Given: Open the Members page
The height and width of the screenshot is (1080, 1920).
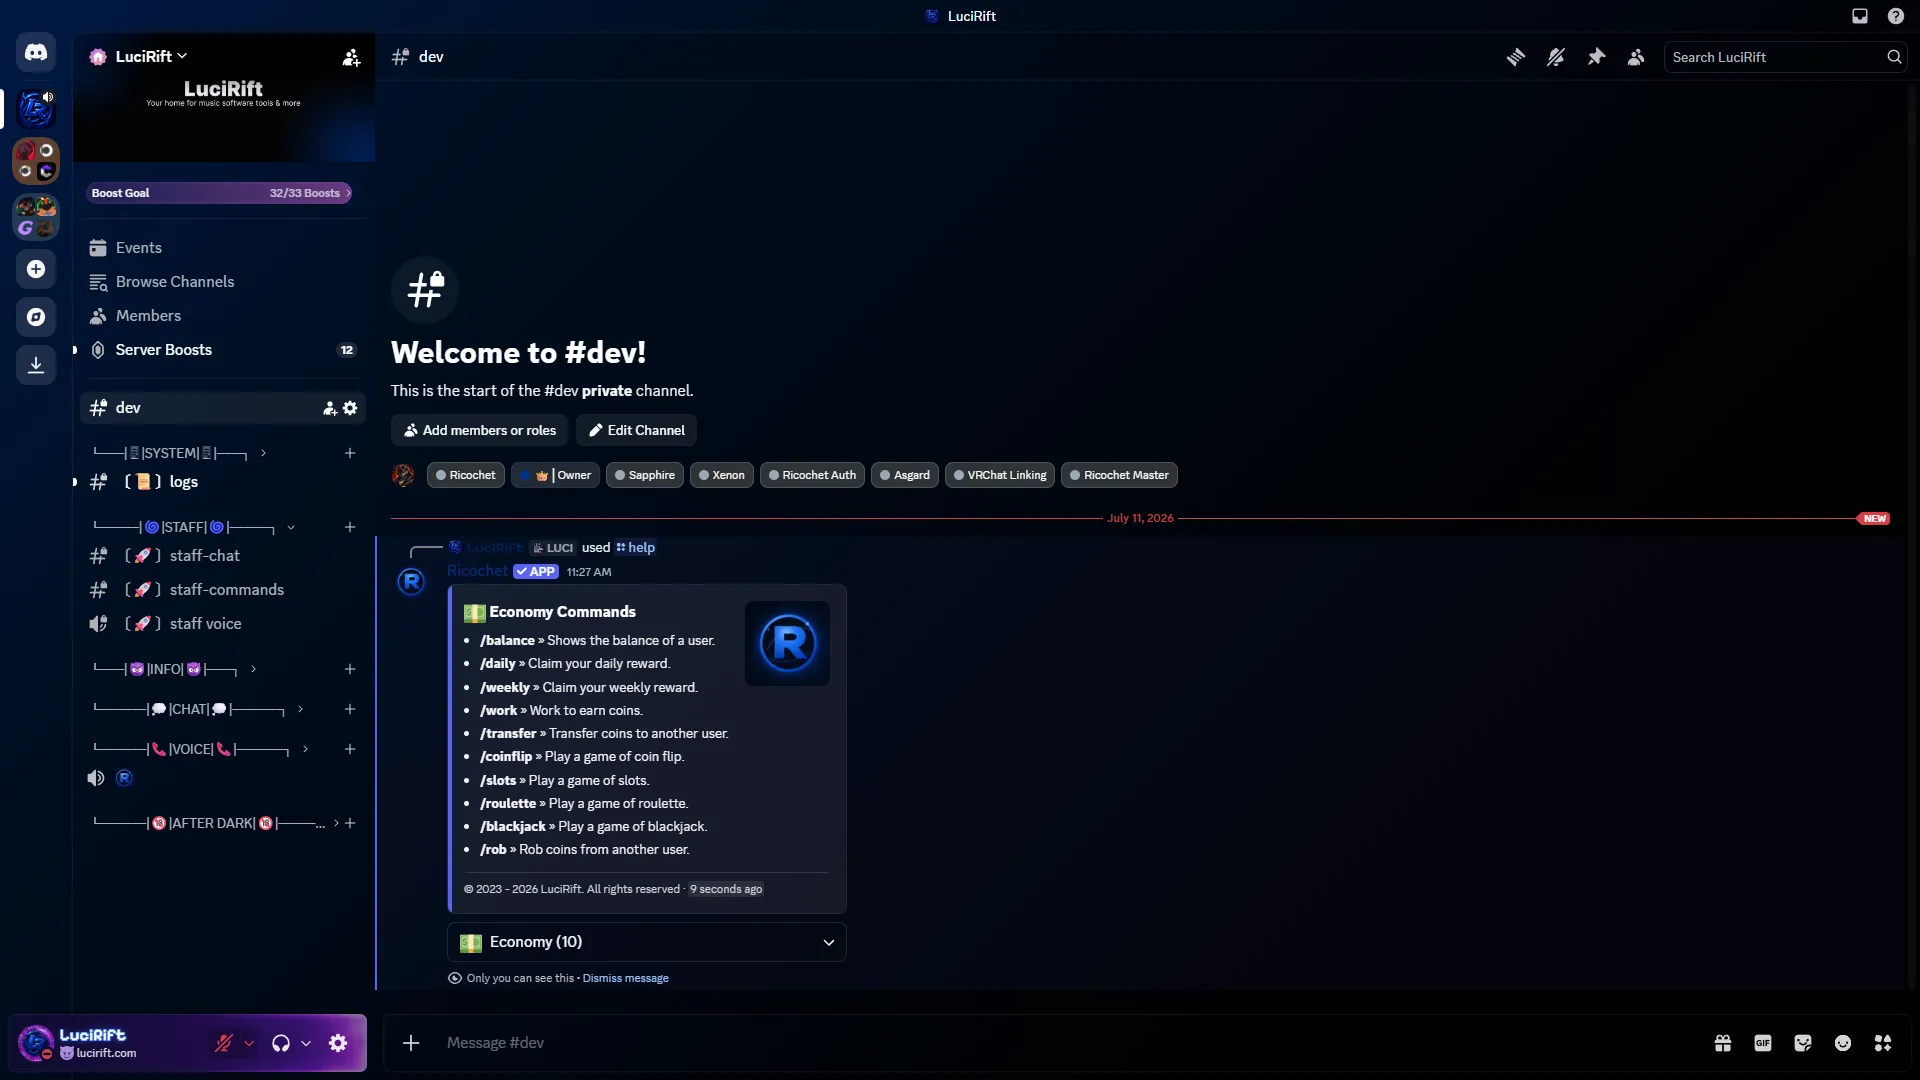Looking at the screenshot, I should (x=223, y=316).
